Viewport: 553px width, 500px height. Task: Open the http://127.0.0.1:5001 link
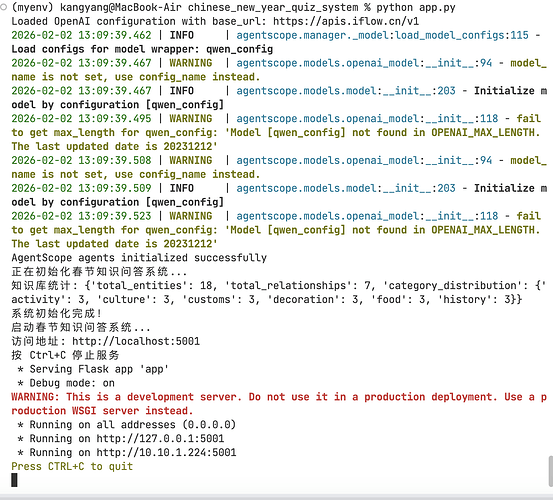coord(160,439)
